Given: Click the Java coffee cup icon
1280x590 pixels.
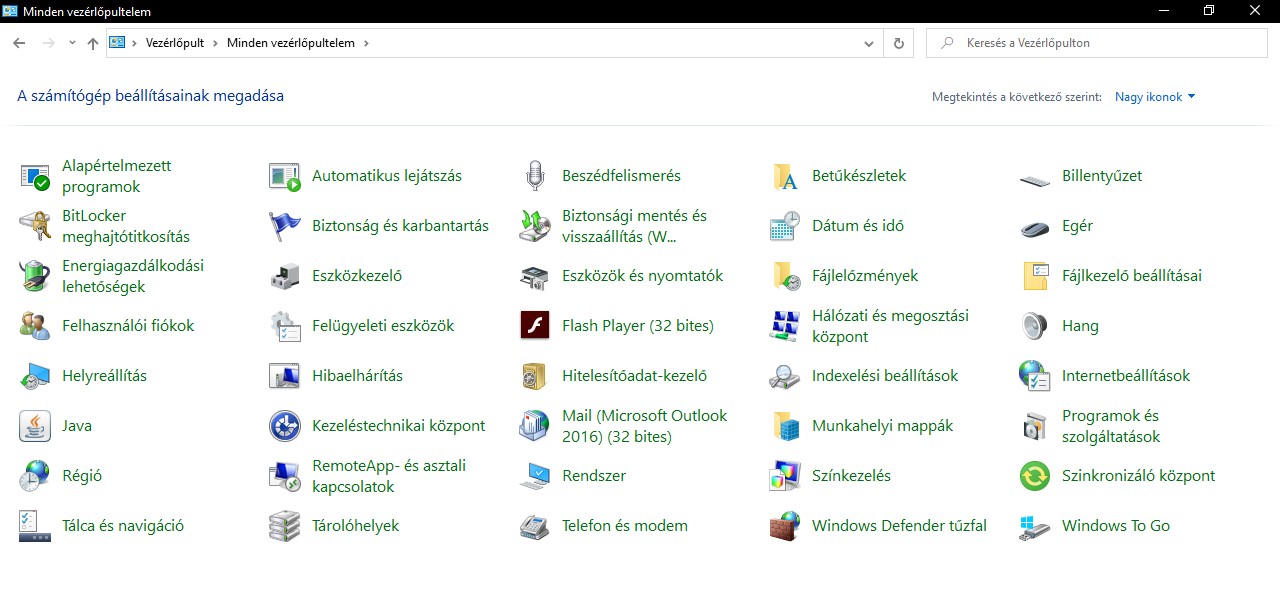Looking at the screenshot, I should pos(35,426).
